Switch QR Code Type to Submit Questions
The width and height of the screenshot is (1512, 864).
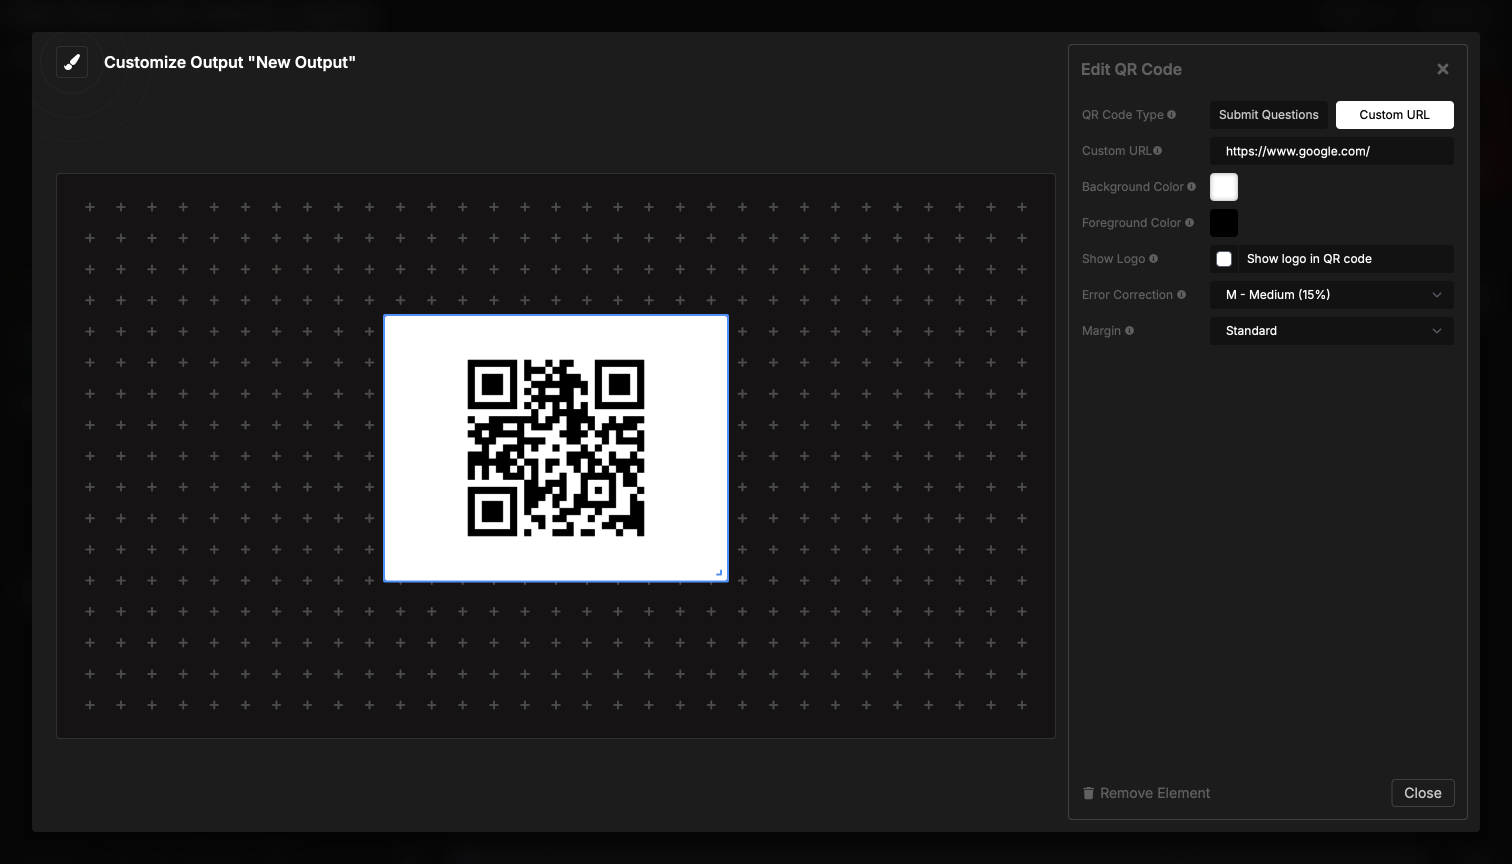pos(1268,114)
